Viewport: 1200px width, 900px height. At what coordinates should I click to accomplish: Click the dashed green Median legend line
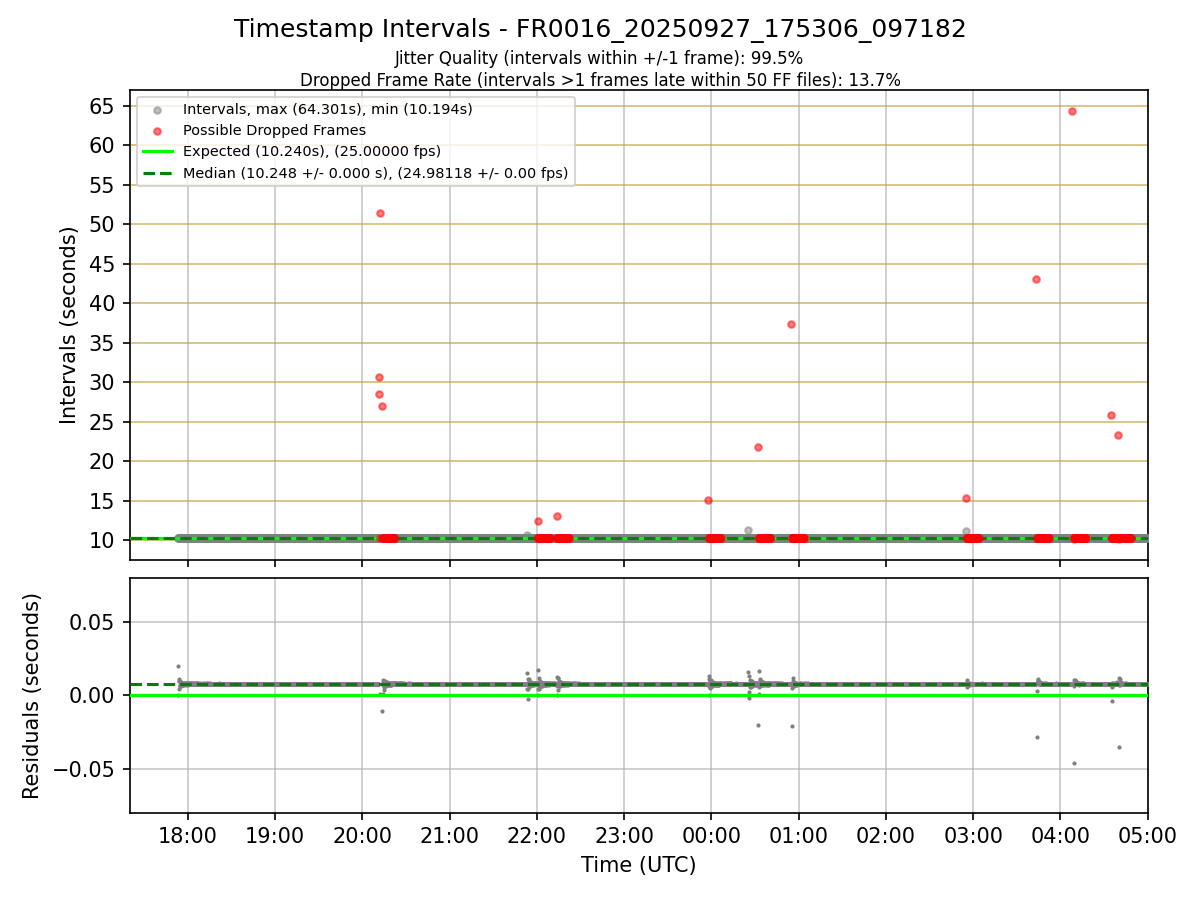click(x=158, y=173)
